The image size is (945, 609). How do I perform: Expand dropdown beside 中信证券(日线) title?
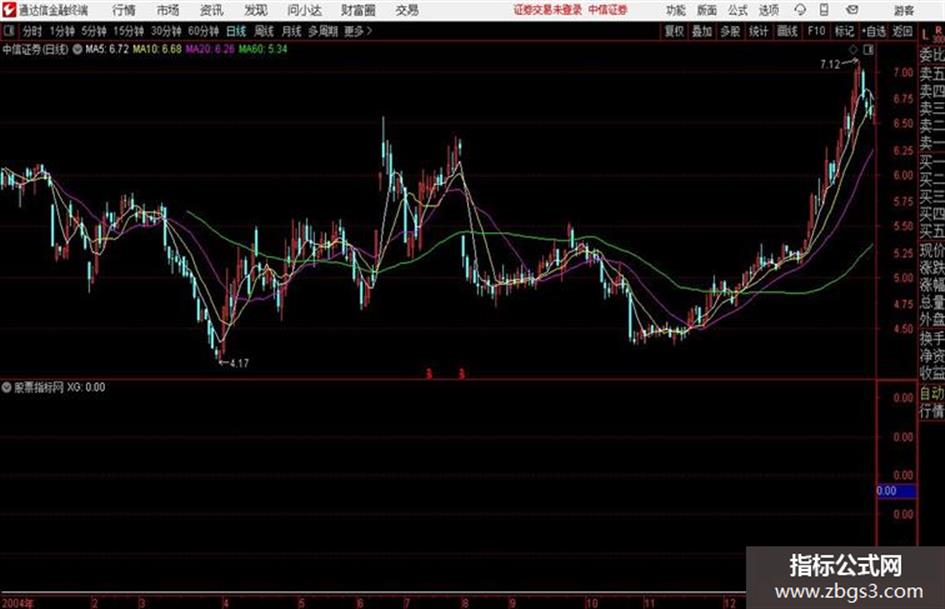77,49
